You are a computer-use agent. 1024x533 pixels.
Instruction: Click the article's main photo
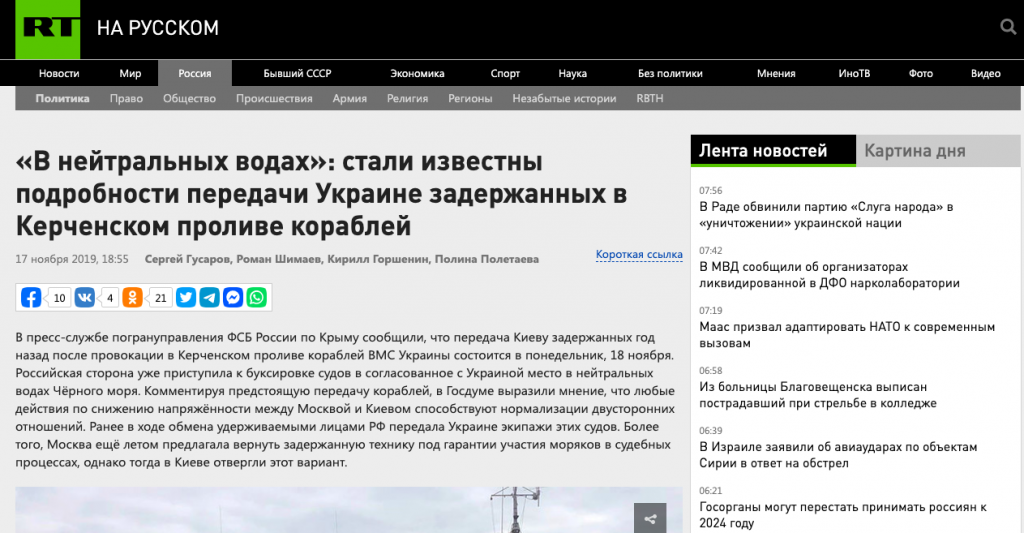tap(330, 512)
